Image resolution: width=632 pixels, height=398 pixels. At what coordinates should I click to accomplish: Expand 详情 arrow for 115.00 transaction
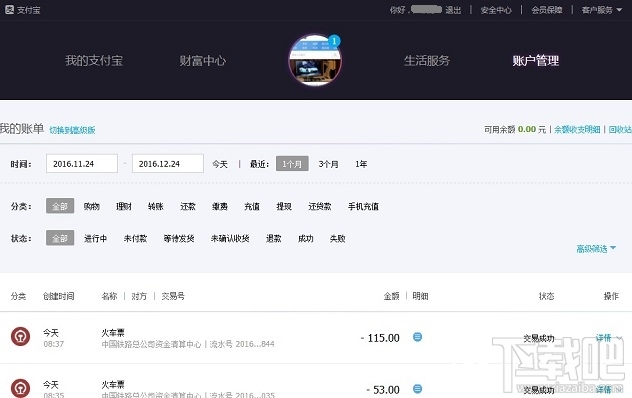click(x=620, y=338)
